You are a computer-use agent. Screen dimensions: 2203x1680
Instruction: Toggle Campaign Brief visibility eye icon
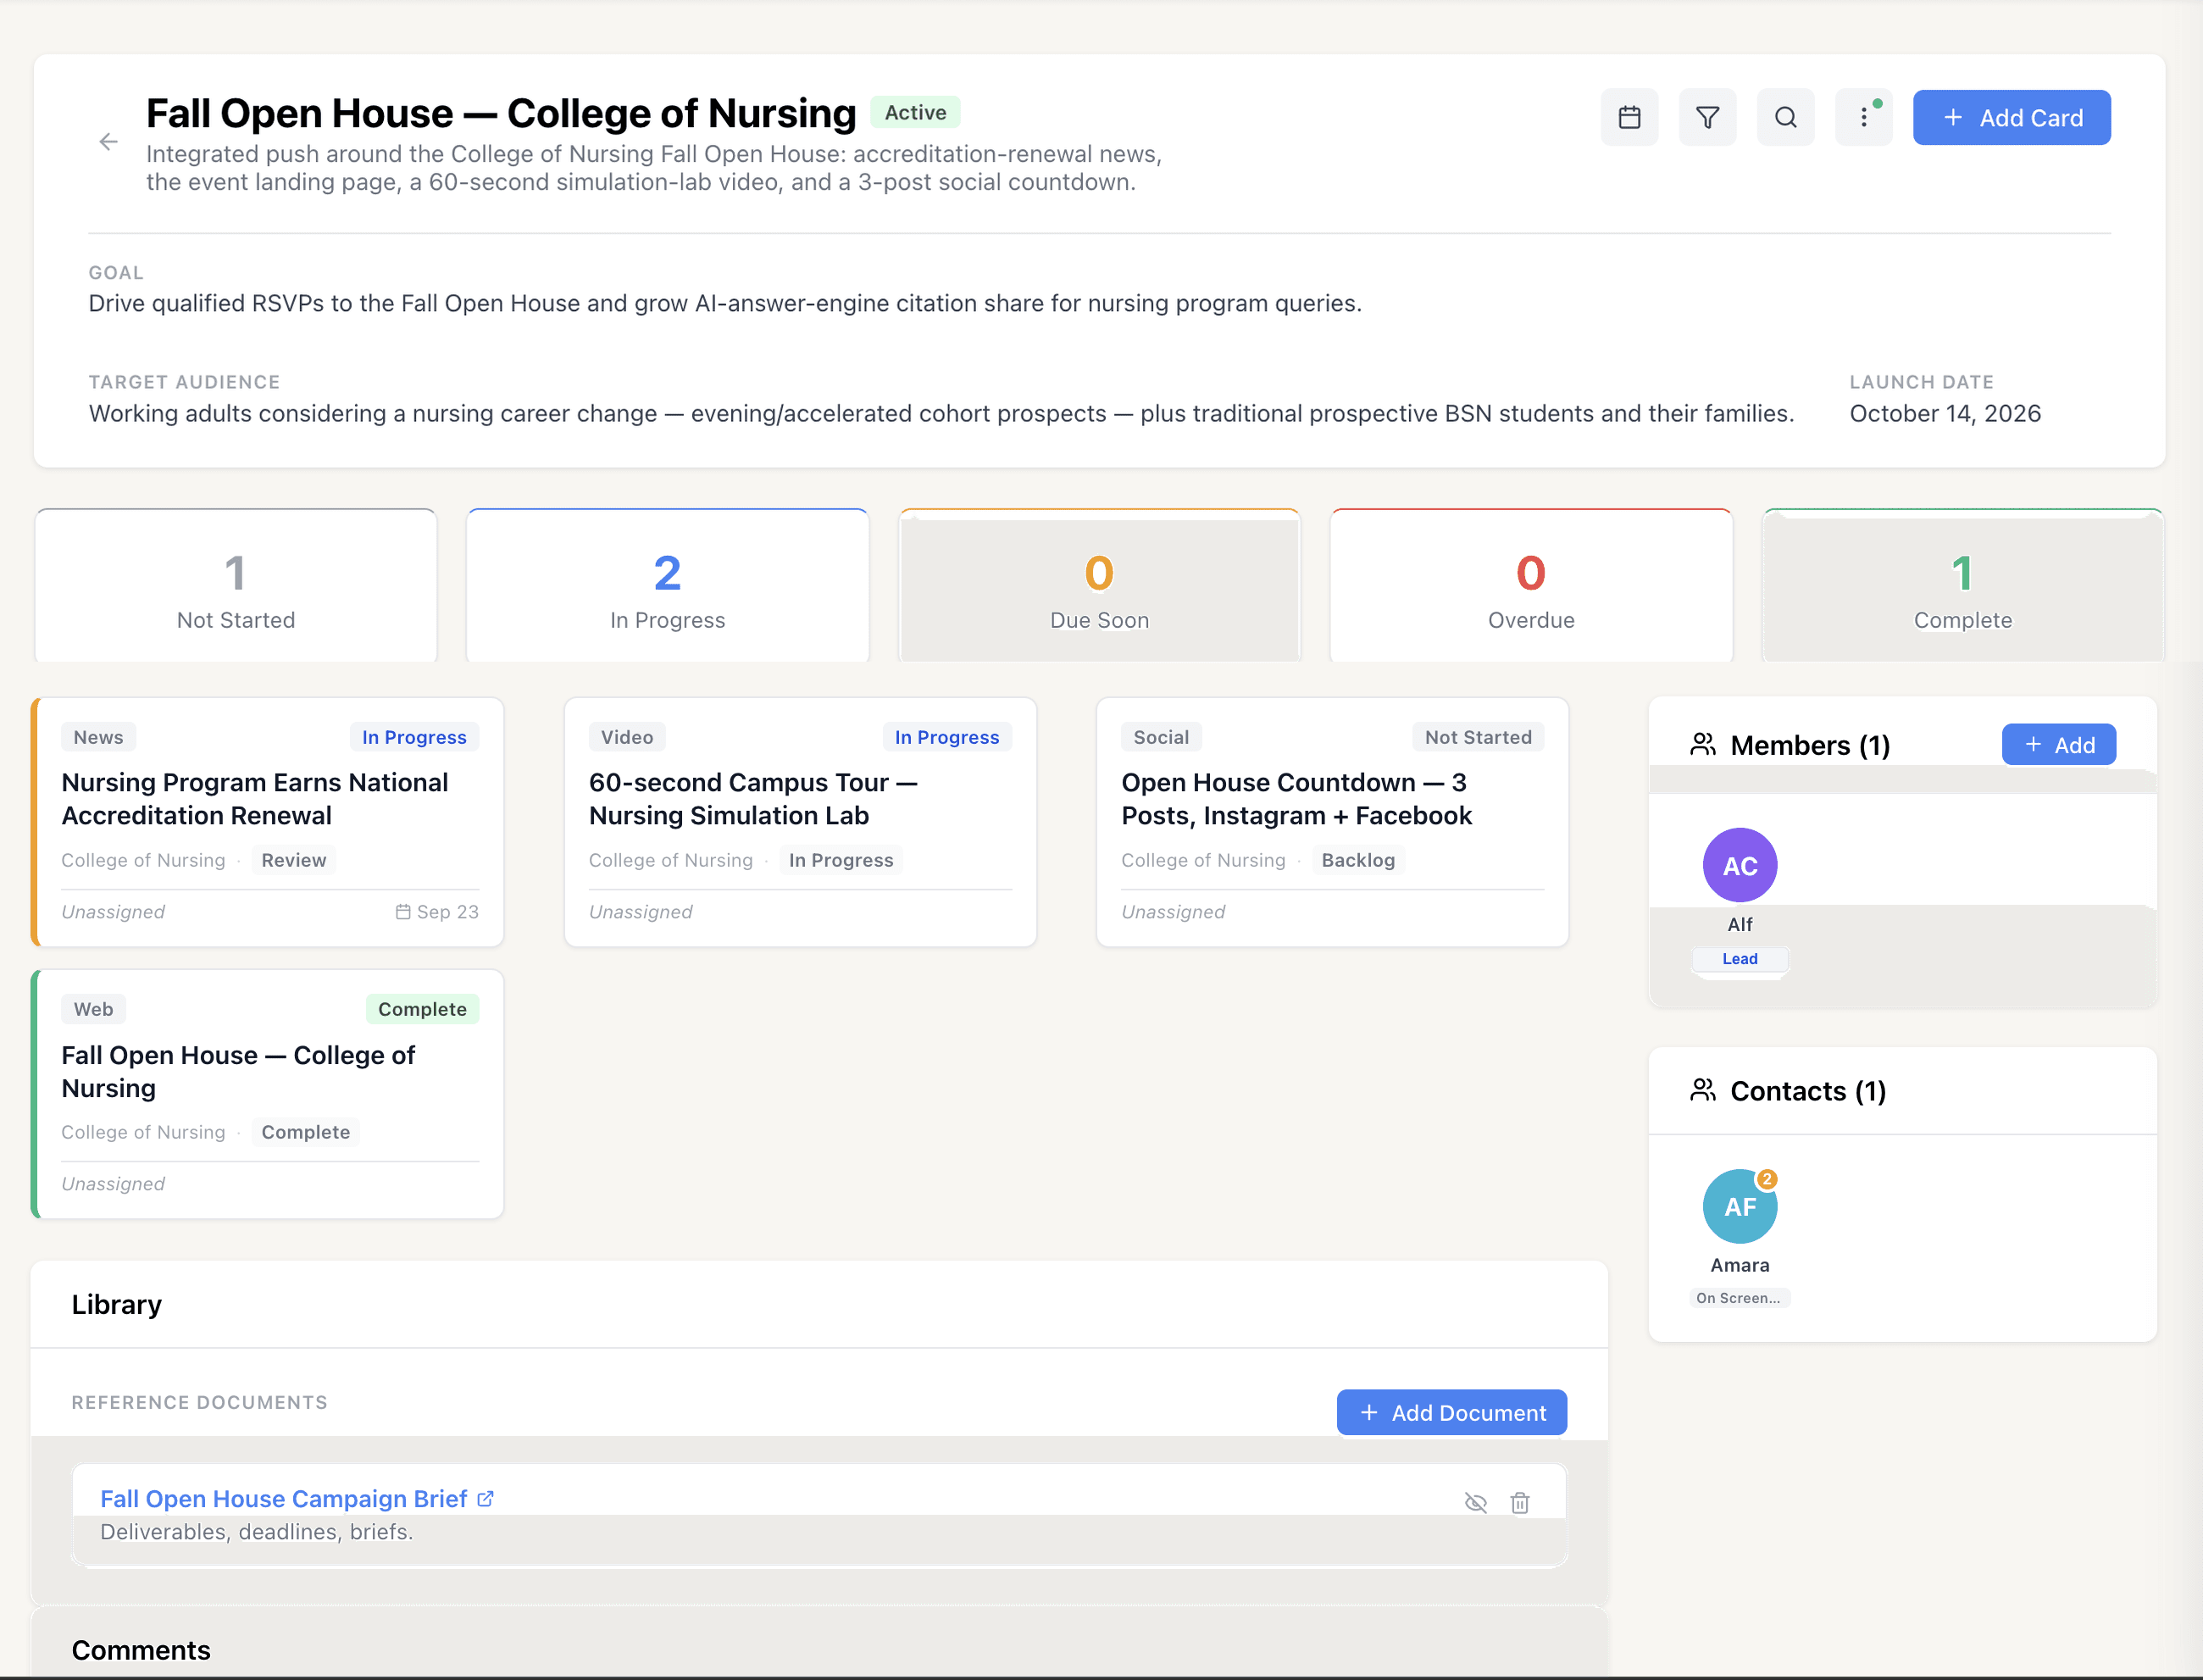point(1475,1503)
